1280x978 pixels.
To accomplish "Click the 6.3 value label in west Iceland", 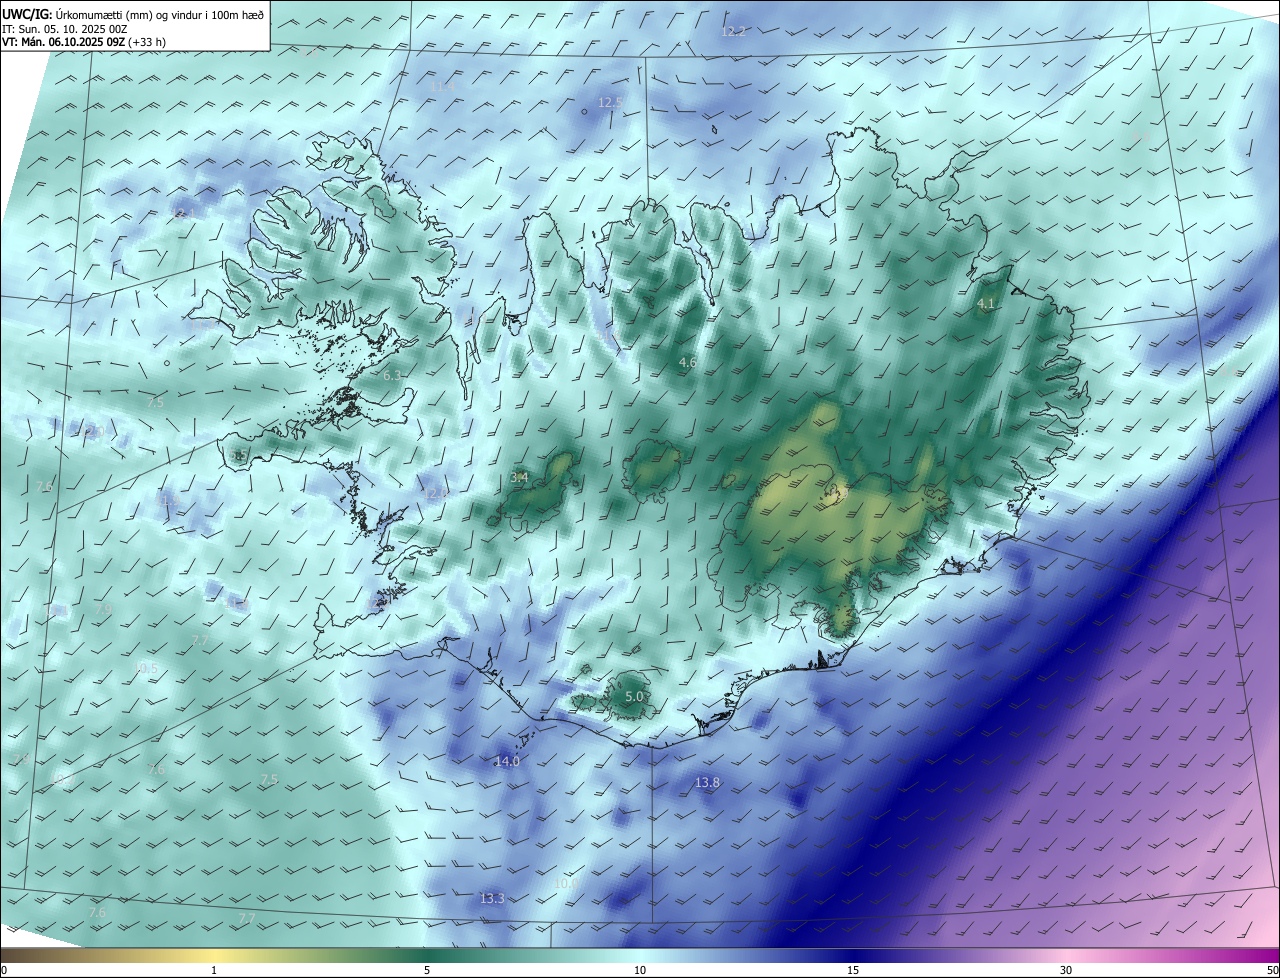I will point(392,376).
